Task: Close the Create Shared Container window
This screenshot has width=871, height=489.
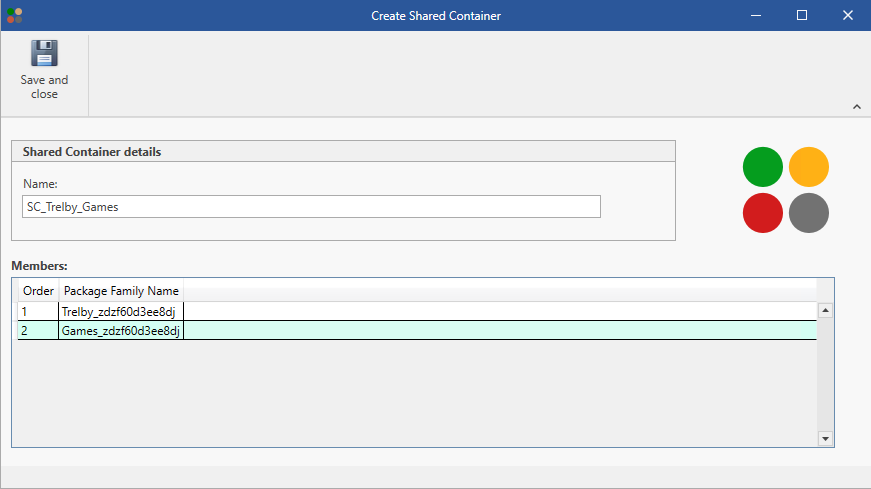Action: [x=847, y=15]
